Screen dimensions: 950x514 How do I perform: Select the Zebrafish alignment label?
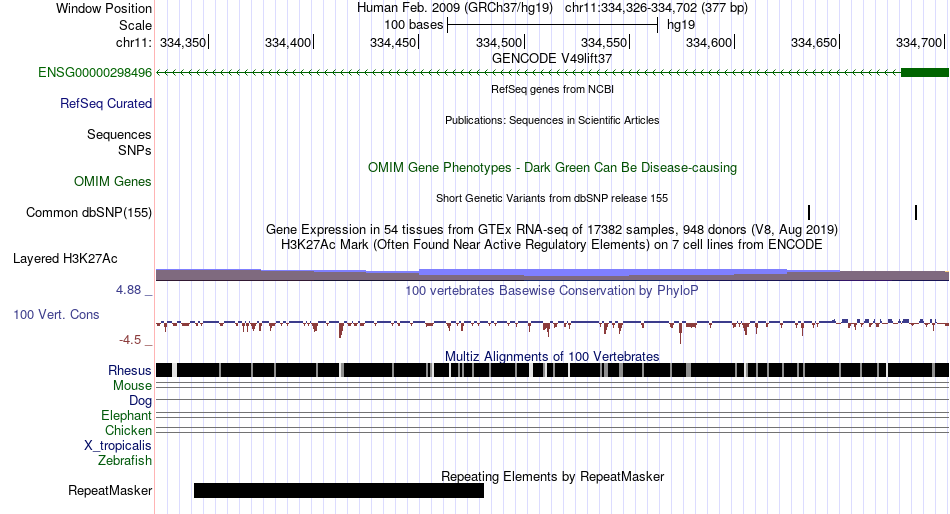[125, 461]
